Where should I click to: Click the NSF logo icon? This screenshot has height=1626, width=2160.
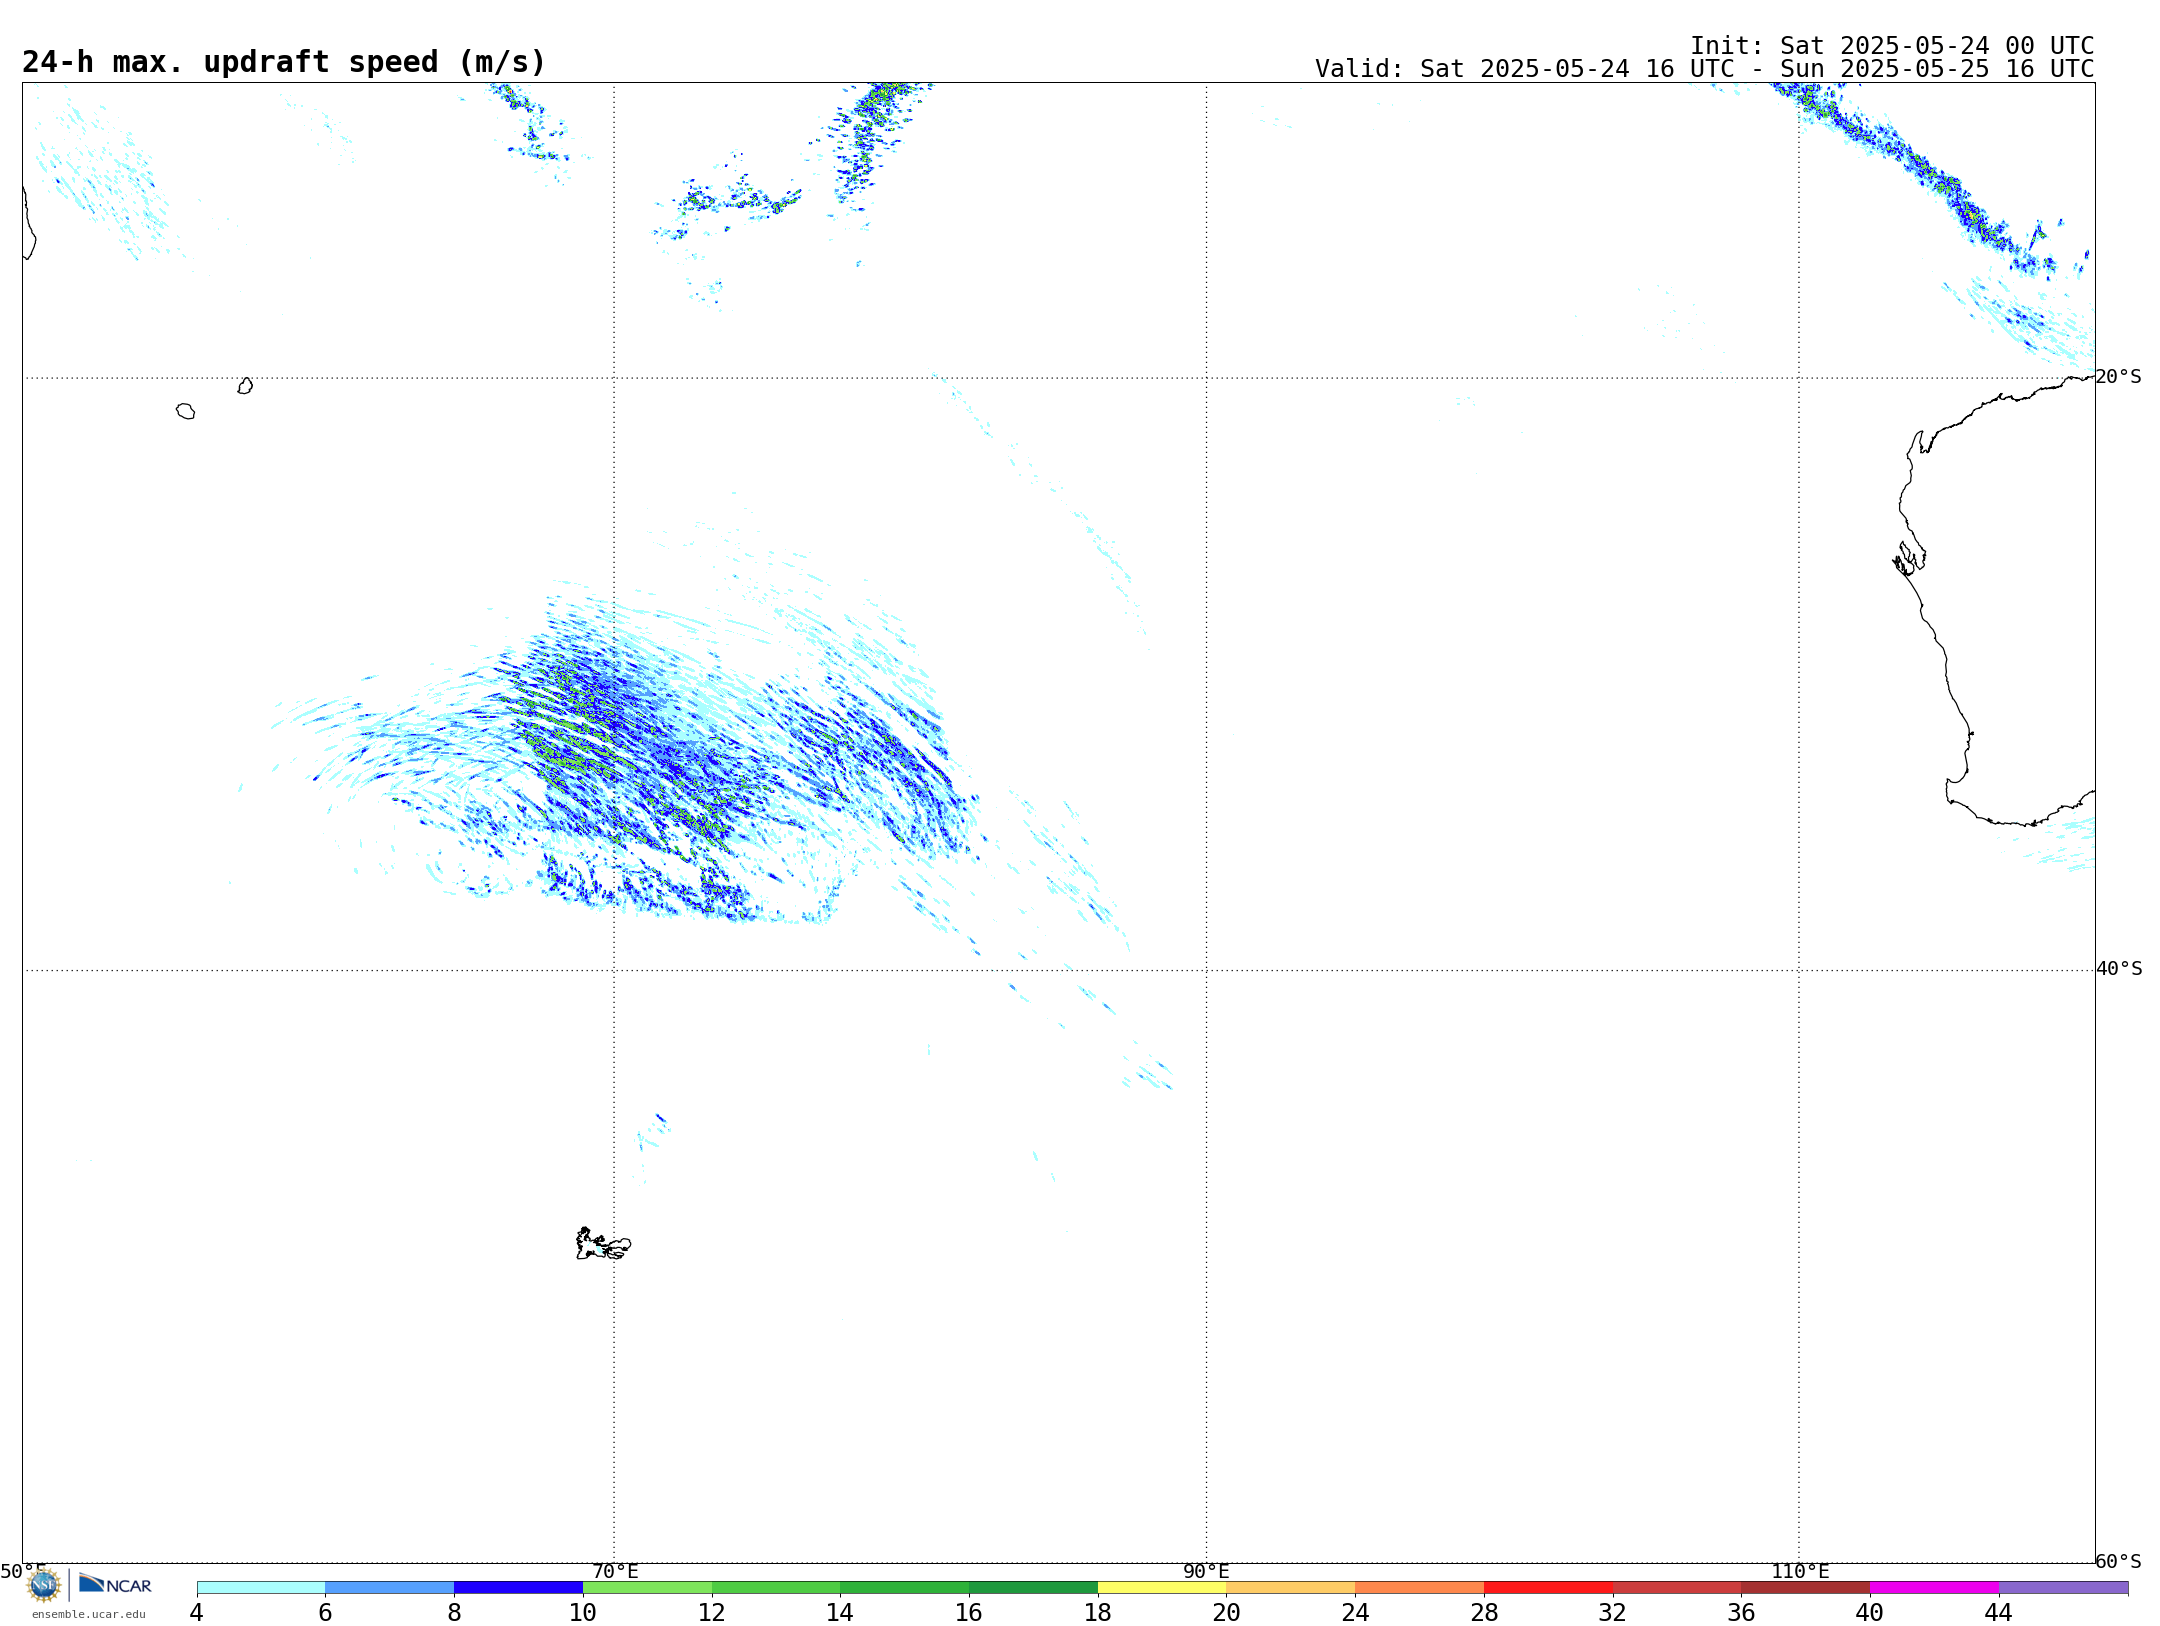(44, 1585)
